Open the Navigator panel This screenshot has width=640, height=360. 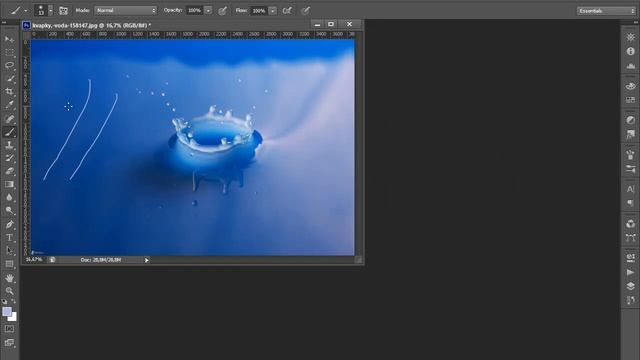click(631, 38)
